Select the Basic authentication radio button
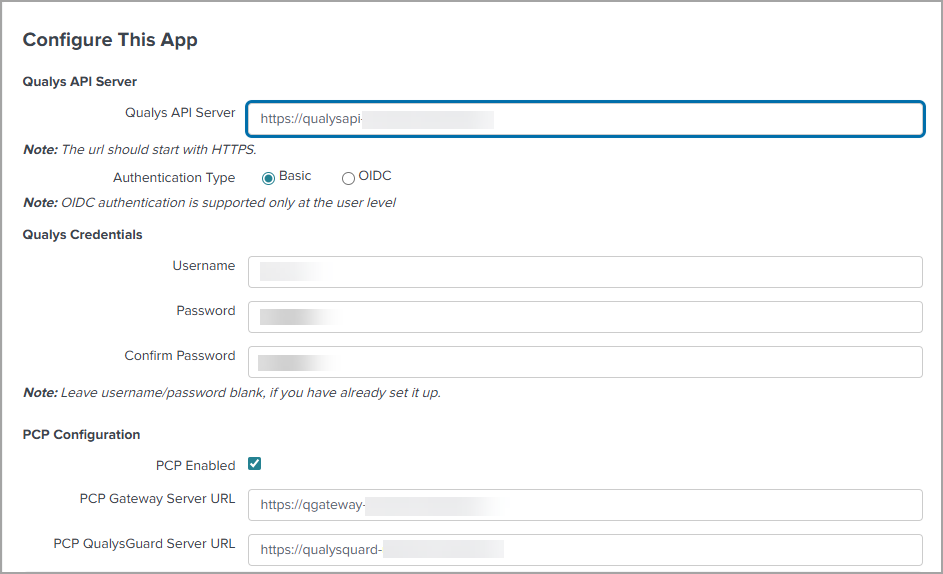Screen dimensions: 943x574 (268, 178)
